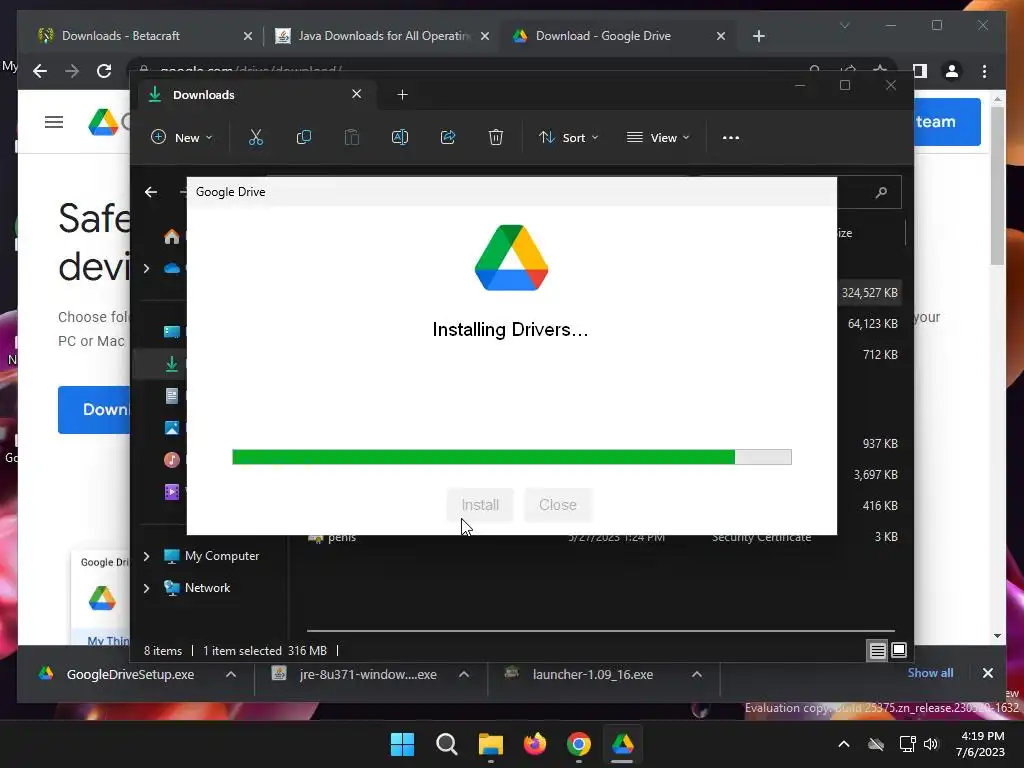Select Pictures icon in Explorer sidebar

click(172, 428)
